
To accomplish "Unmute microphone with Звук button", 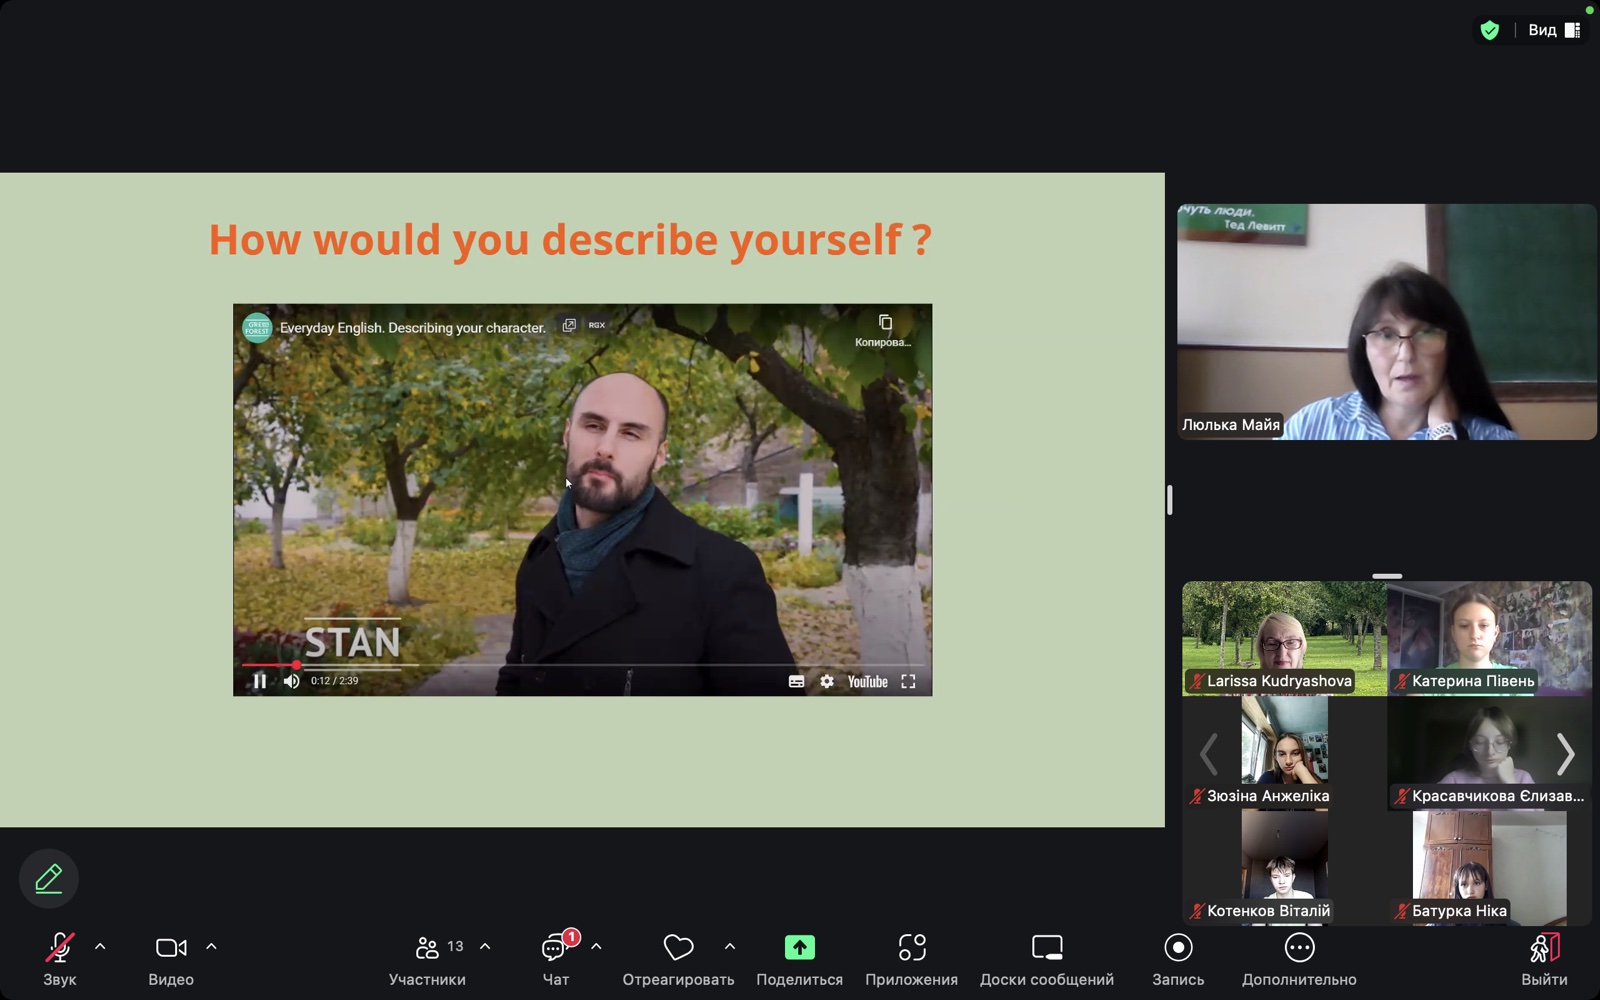I will point(59,948).
